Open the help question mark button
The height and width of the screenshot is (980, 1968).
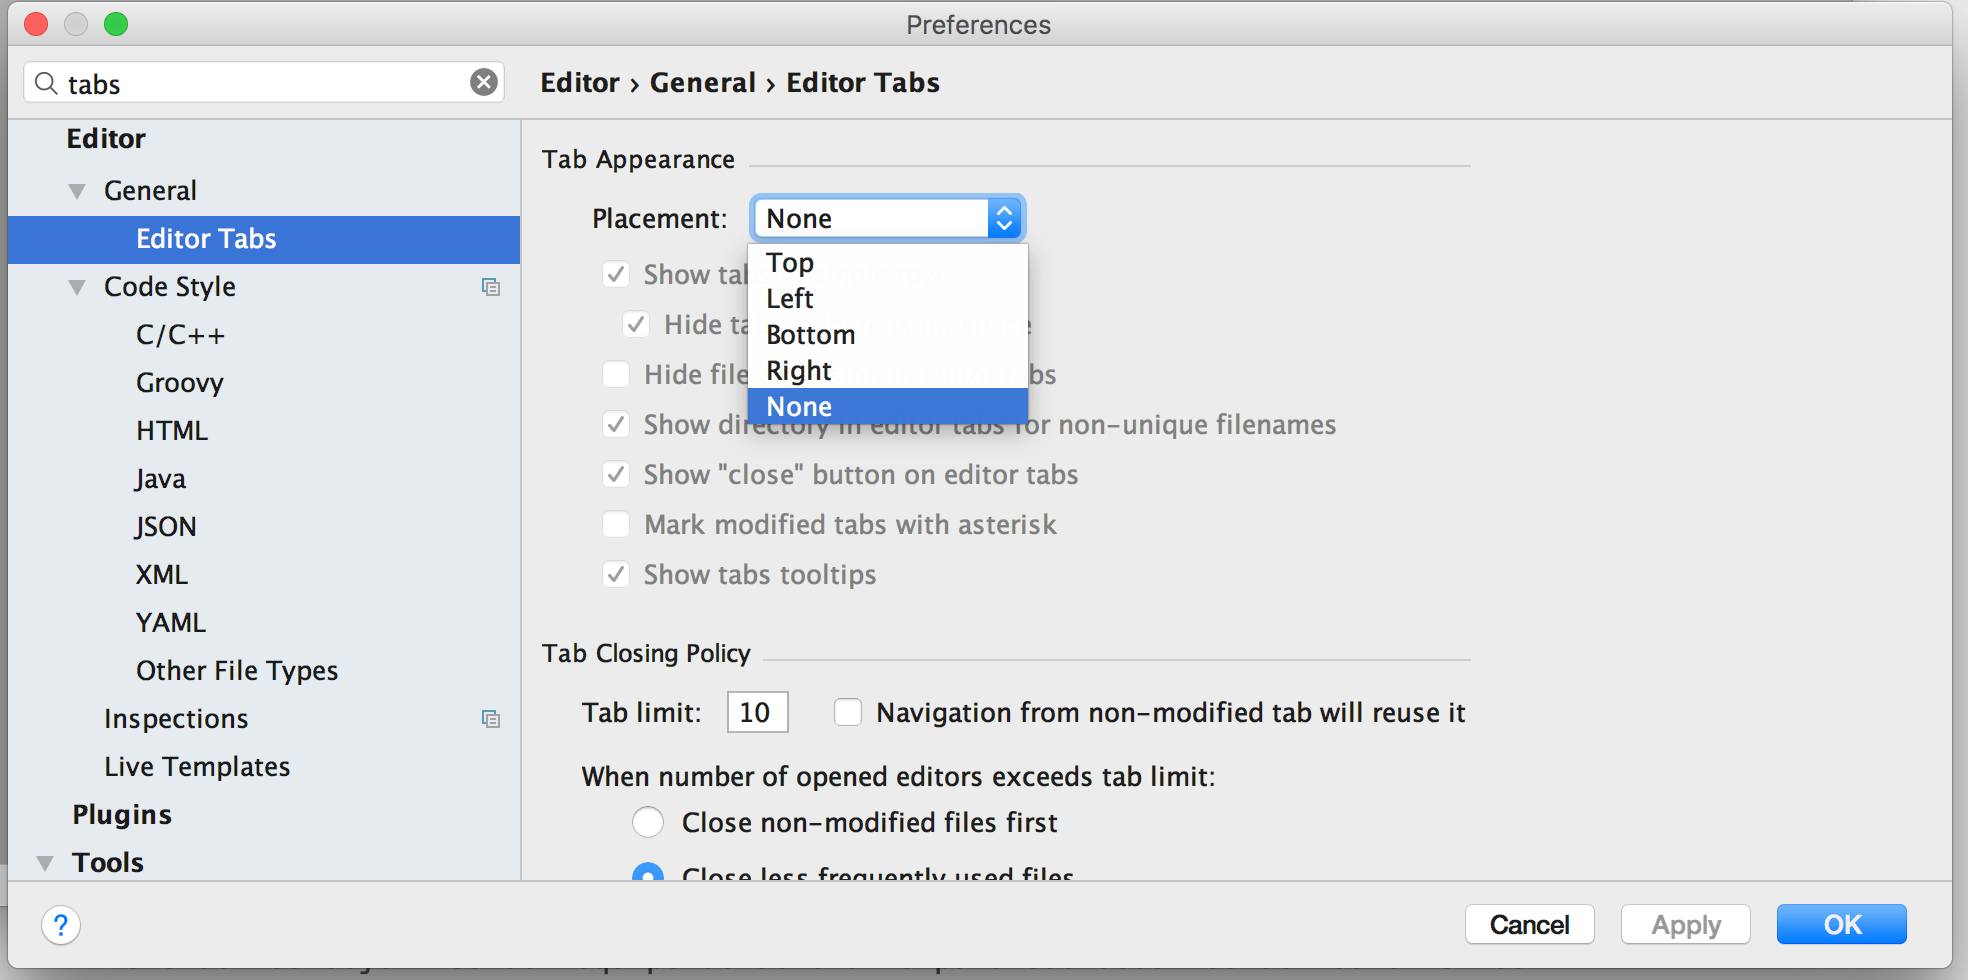tap(61, 925)
